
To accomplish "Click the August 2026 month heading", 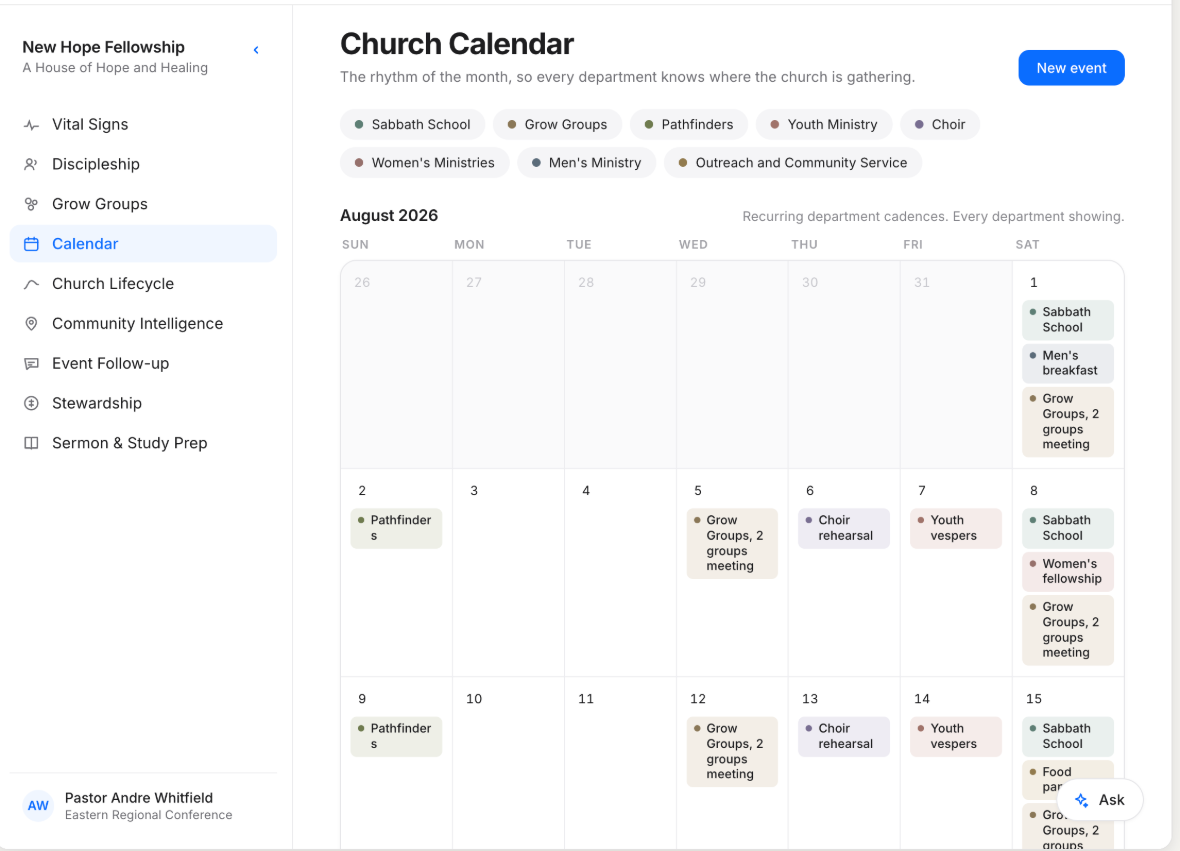I will tap(389, 215).
